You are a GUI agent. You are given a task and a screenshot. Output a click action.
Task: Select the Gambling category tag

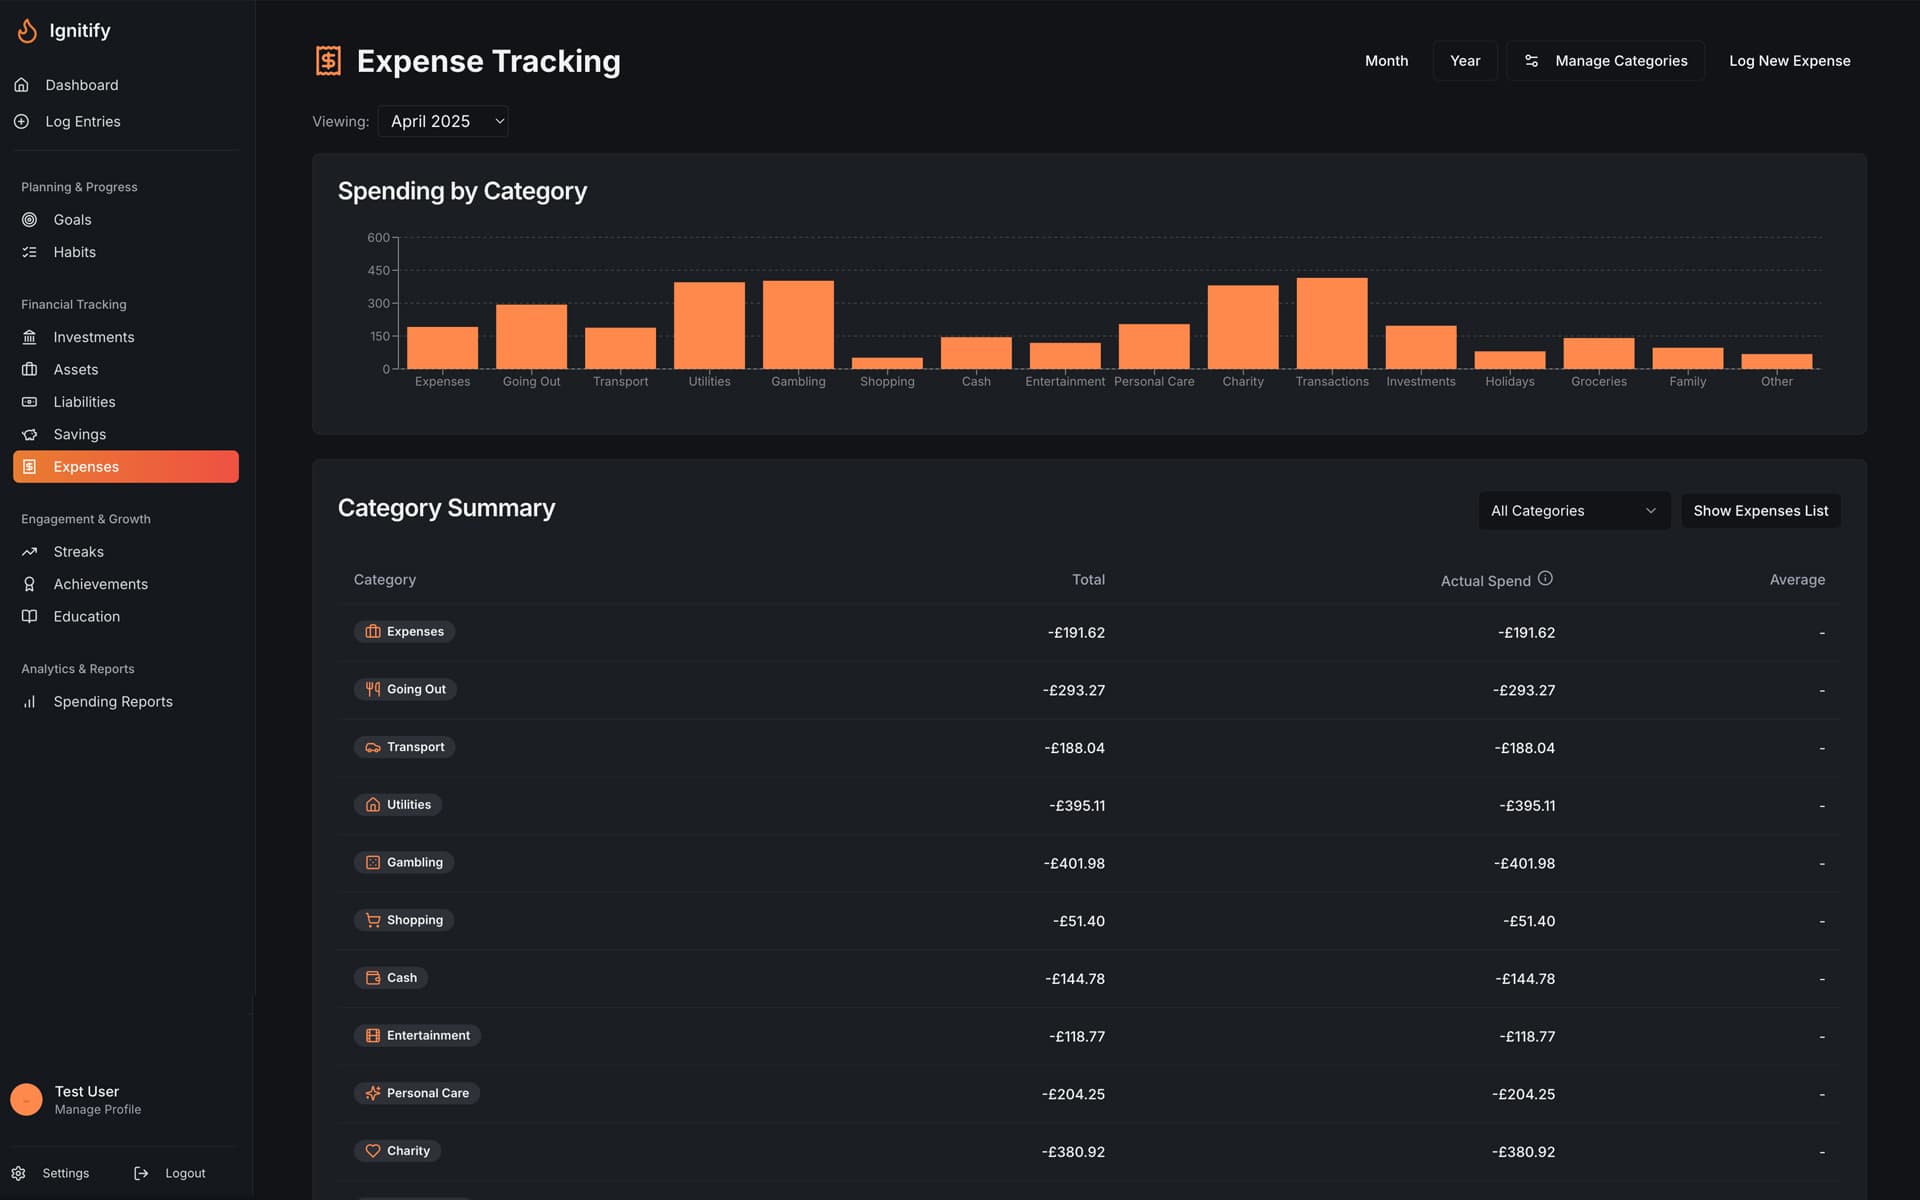pos(404,862)
